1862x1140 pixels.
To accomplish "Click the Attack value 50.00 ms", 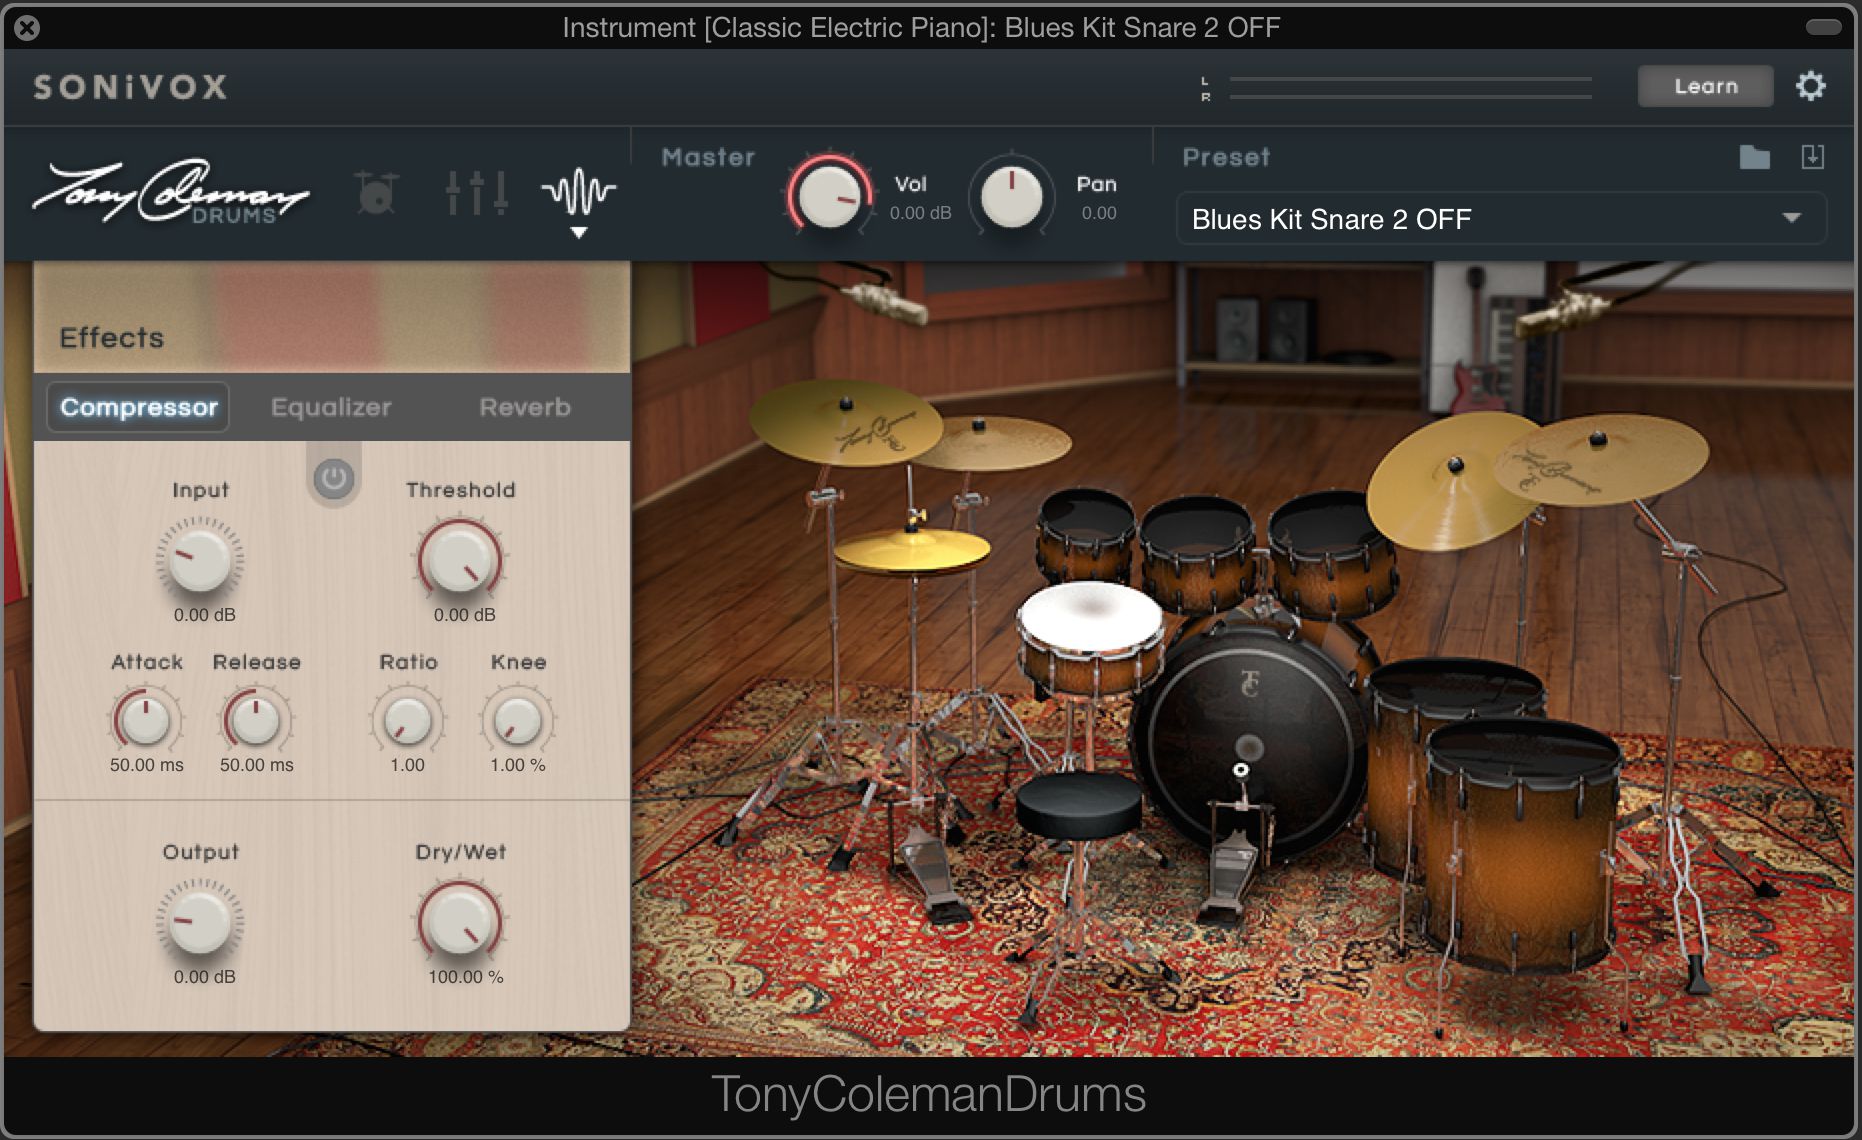I will (147, 765).
